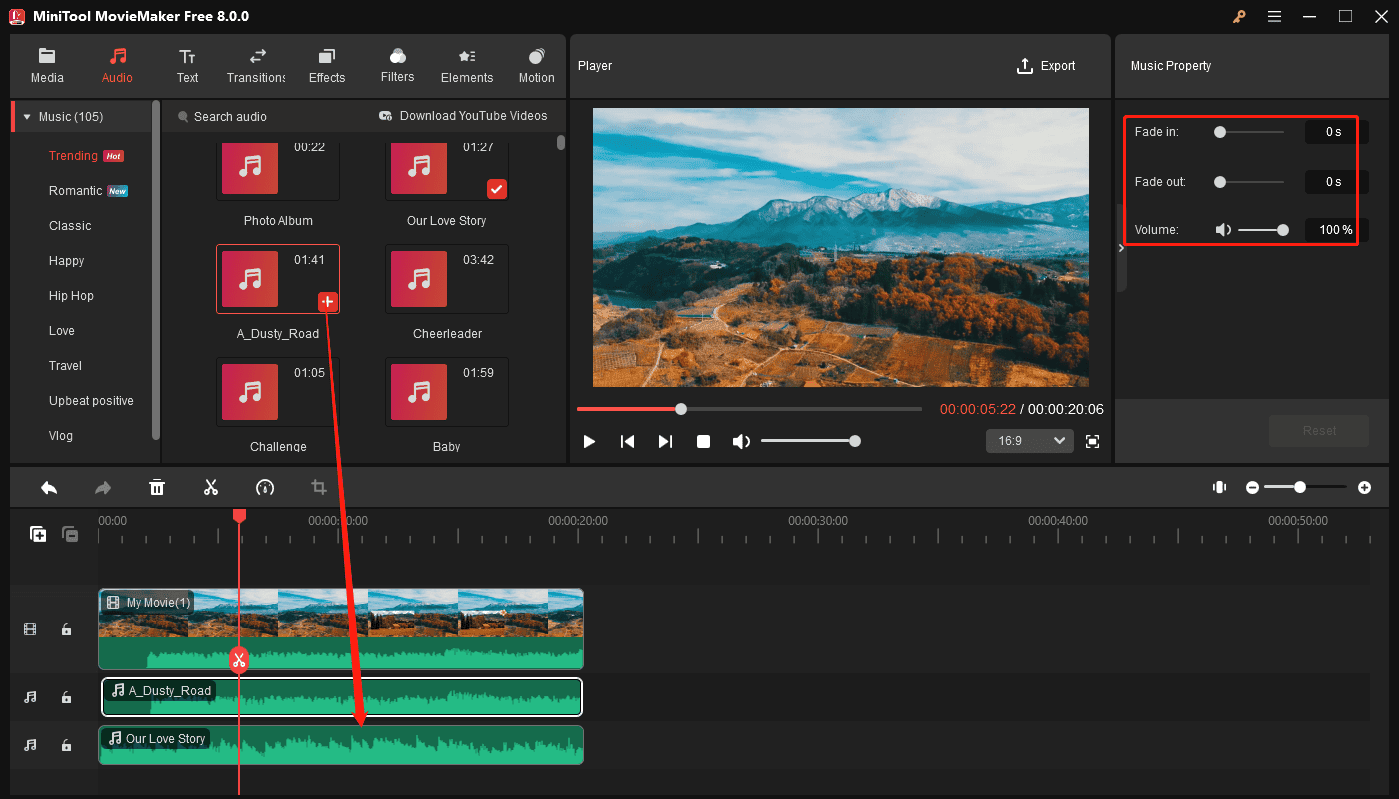Image resolution: width=1399 pixels, height=799 pixels.
Task: Toggle the Our Love Story checkmark
Action: pyautogui.click(x=497, y=189)
